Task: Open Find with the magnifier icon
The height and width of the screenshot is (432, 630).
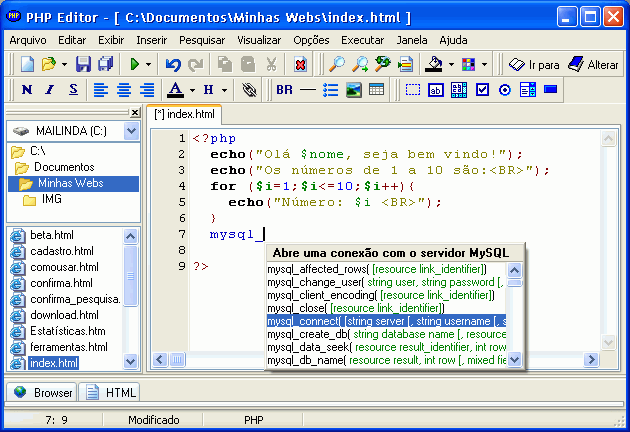Action: [336, 64]
